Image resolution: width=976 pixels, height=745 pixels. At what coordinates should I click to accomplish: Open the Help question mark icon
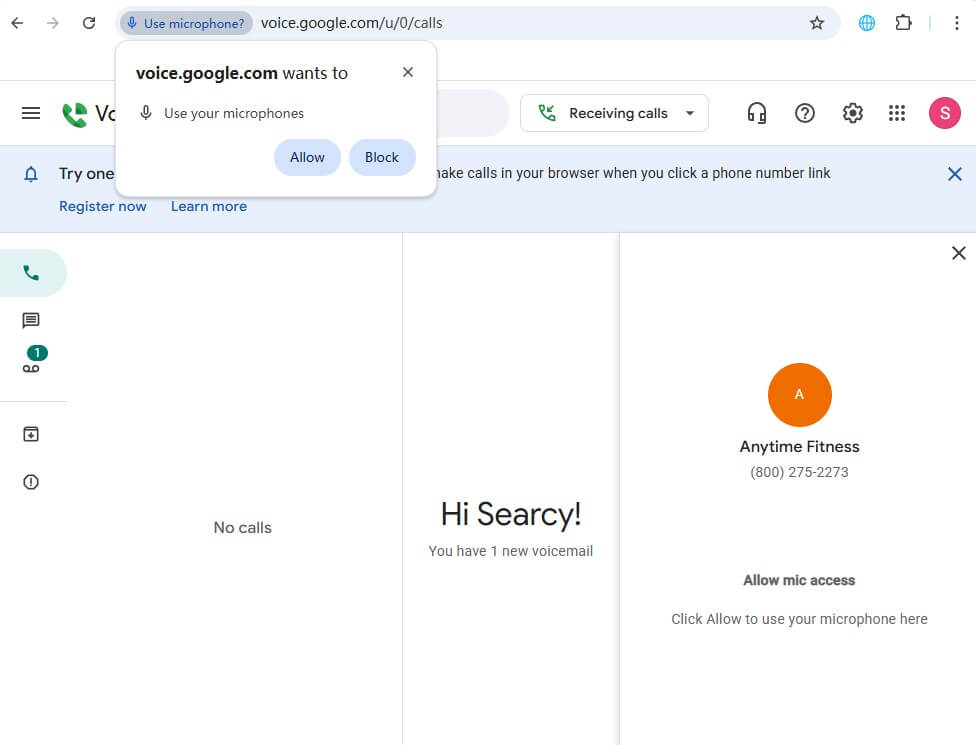click(x=804, y=113)
